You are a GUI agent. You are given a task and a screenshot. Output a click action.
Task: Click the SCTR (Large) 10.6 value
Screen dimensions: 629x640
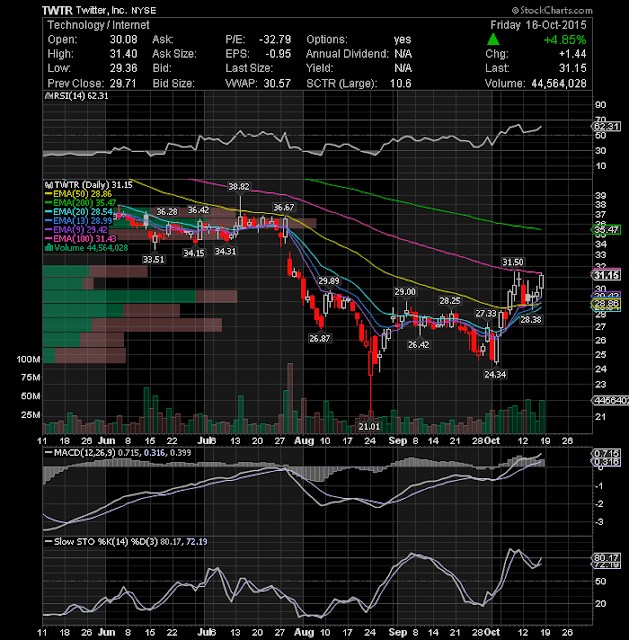coord(400,84)
